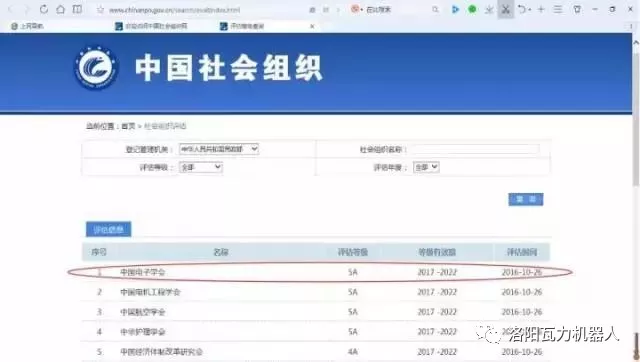Open the 评估等级 dropdown
This screenshot has width=640, height=362.
pyautogui.click(x=201, y=167)
